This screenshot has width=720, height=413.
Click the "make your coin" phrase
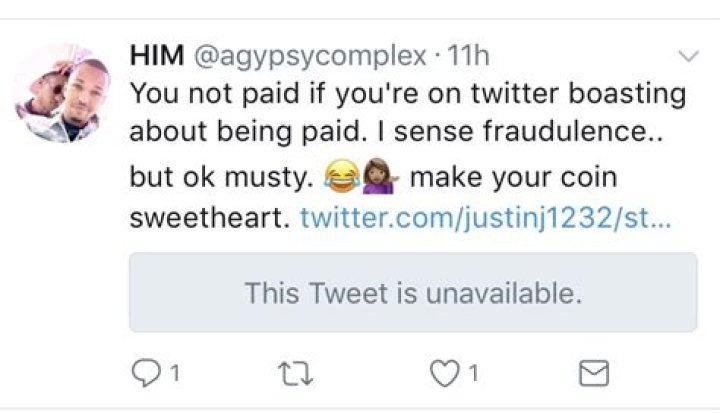514,179
